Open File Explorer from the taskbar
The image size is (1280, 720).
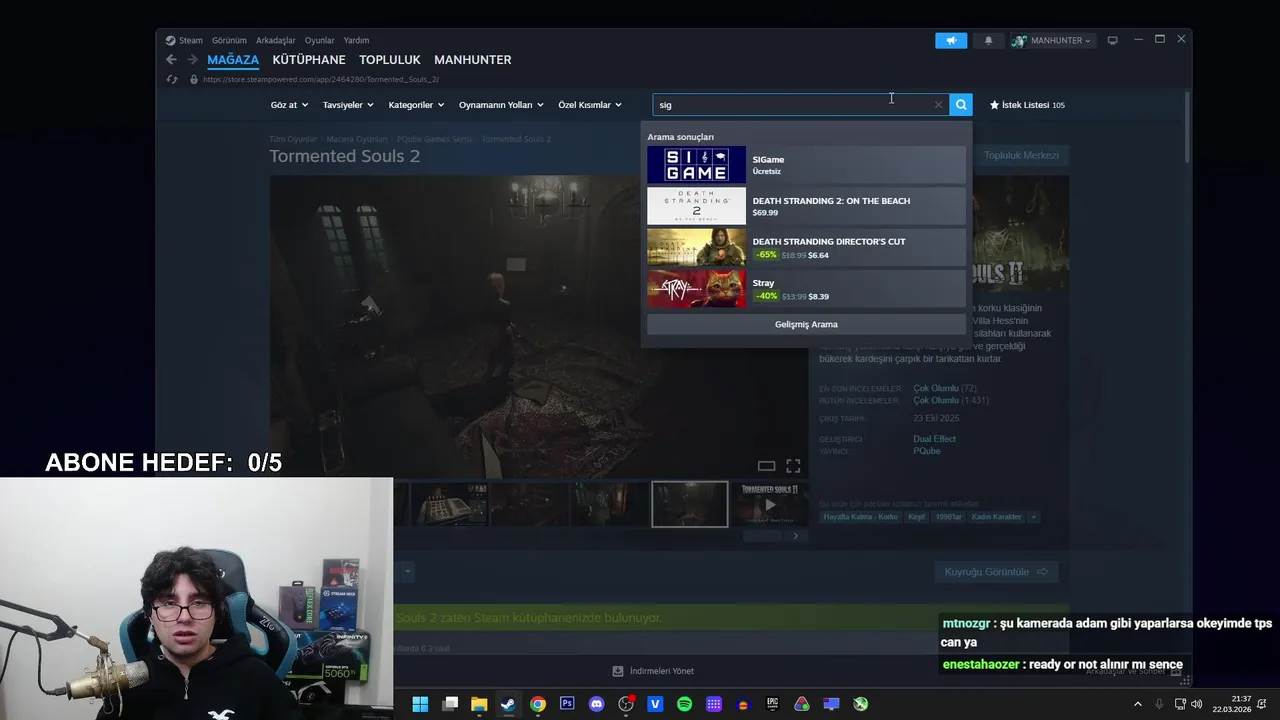tap(479, 704)
